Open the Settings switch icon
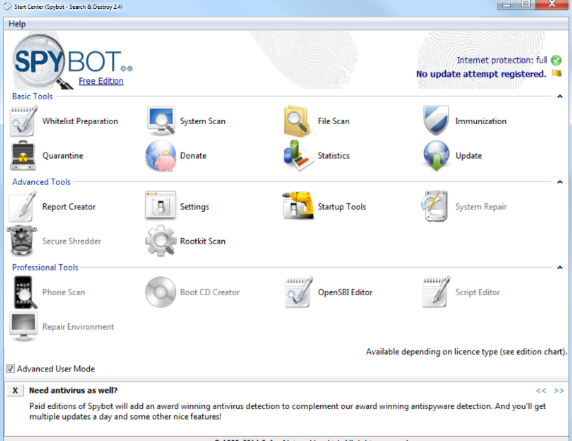Image resolution: width=572 pixels, height=441 pixels. pyautogui.click(x=161, y=205)
